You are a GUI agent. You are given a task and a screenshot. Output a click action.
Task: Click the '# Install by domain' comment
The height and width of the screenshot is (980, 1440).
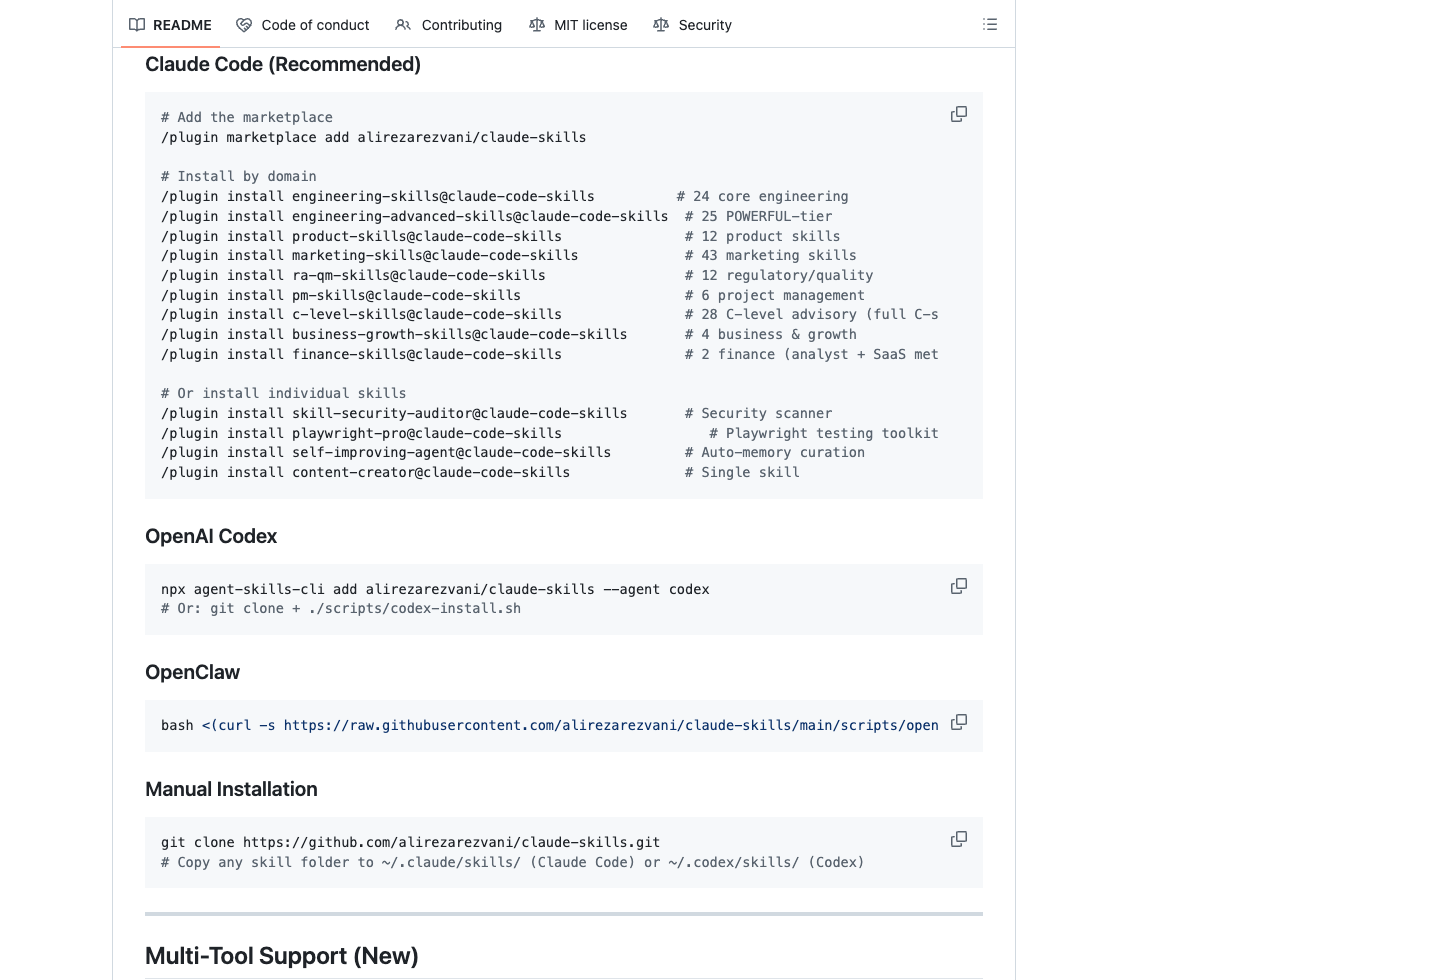point(239,176)
